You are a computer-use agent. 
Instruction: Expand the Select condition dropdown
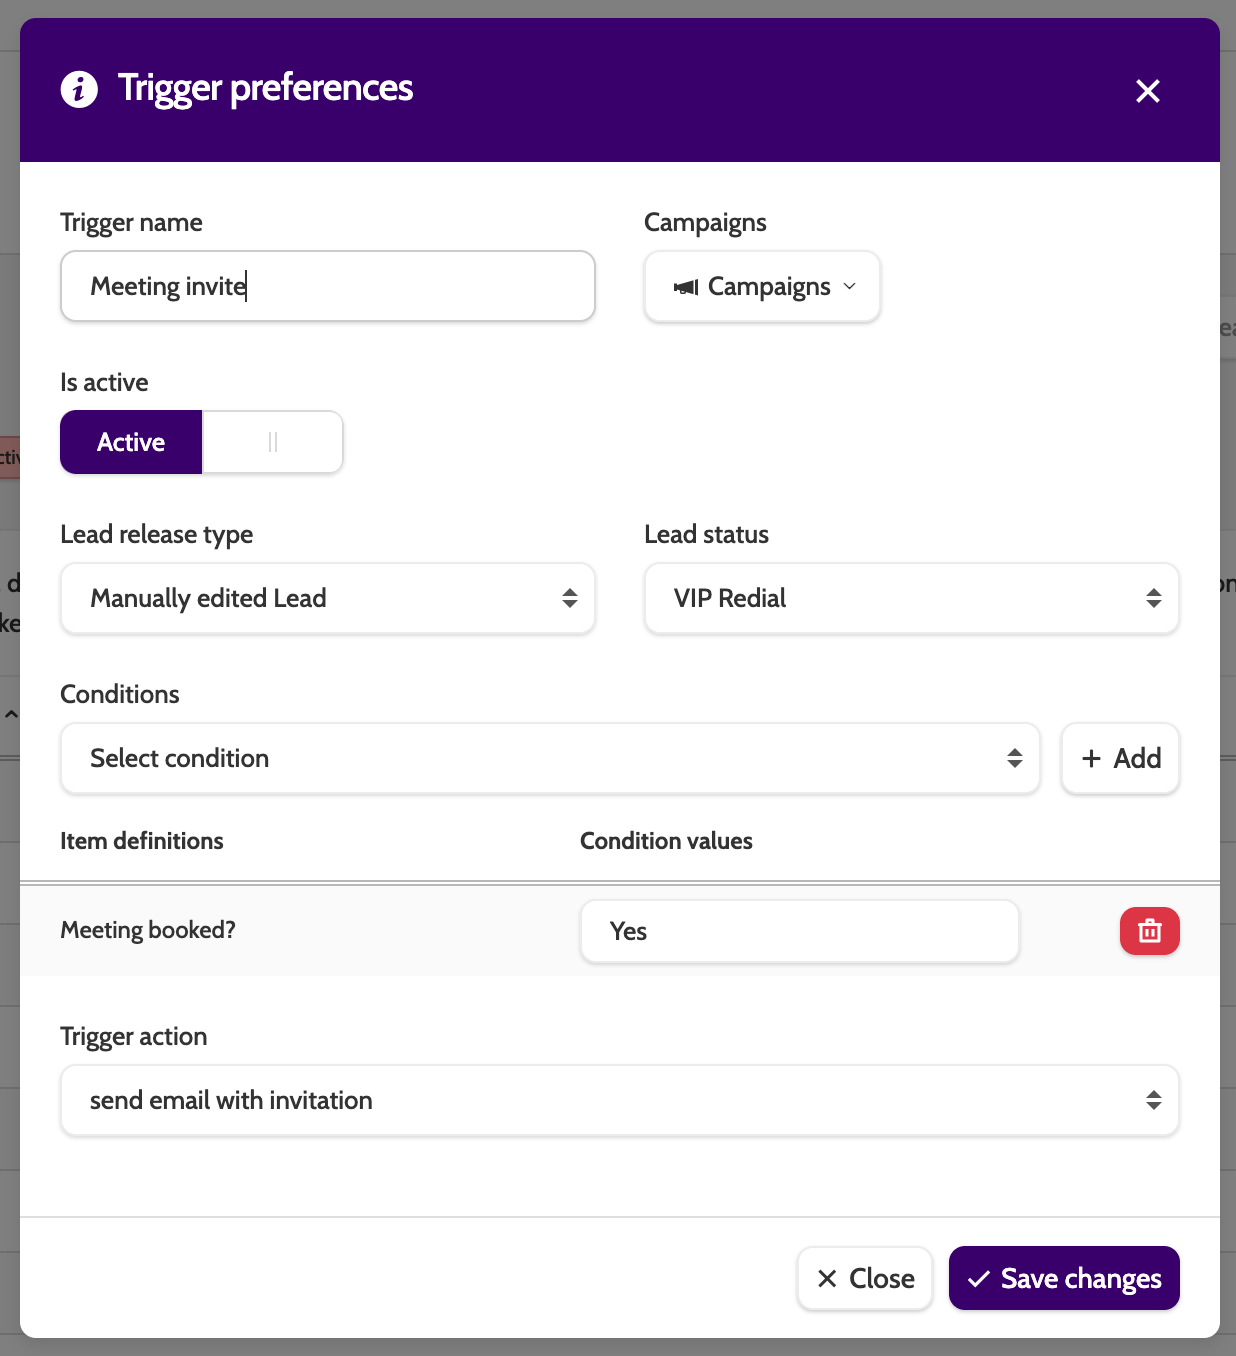tap(550, 758)
